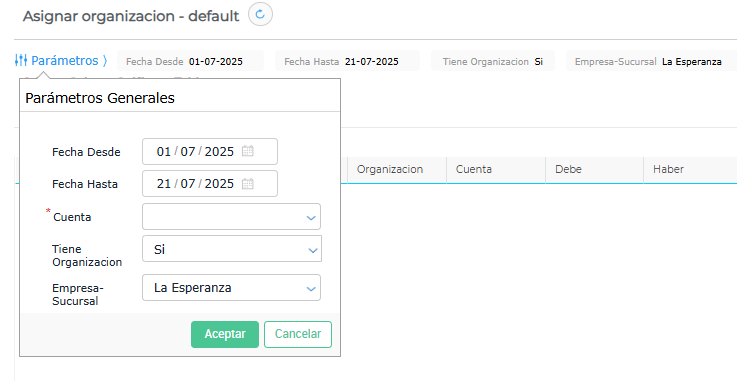Select the Debe column header
Image resolution: width=737 pixels, height=381 pixels.
[595, 170]
